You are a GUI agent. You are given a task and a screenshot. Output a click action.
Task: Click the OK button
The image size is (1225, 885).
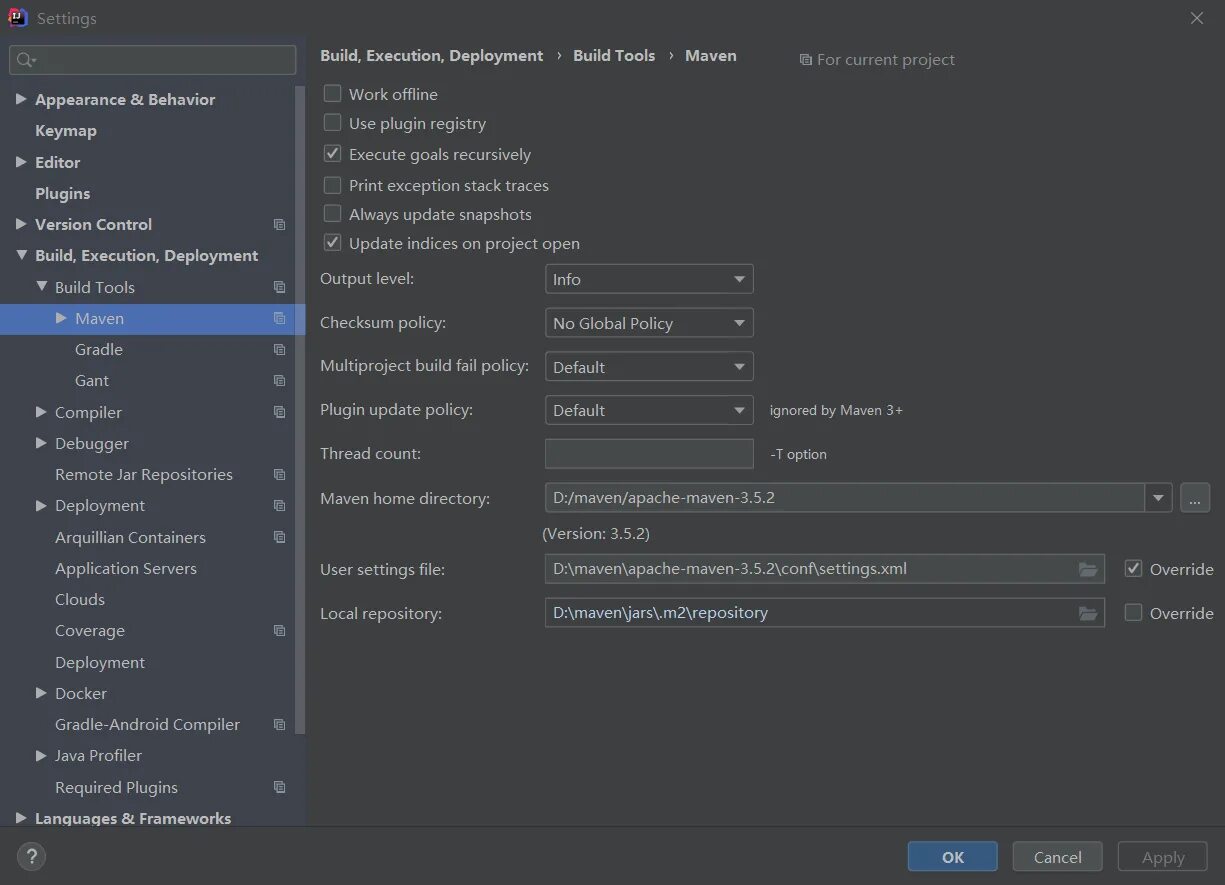coord(952,857)
